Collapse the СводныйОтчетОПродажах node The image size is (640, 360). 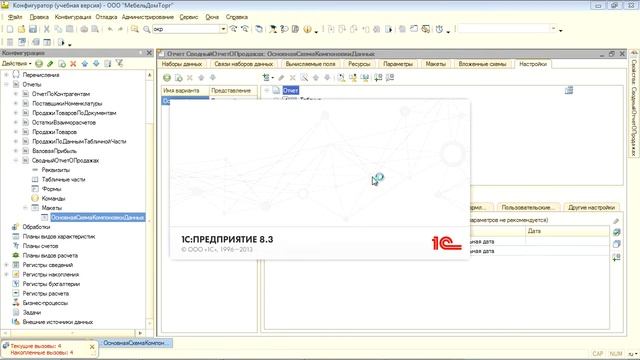click(x=16, y=160)
